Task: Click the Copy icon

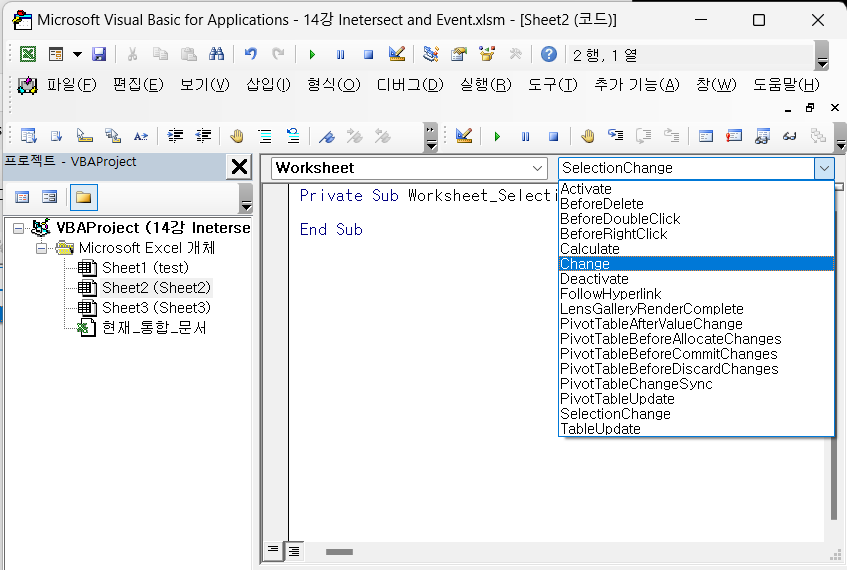Action: click(x=160, y=55)
